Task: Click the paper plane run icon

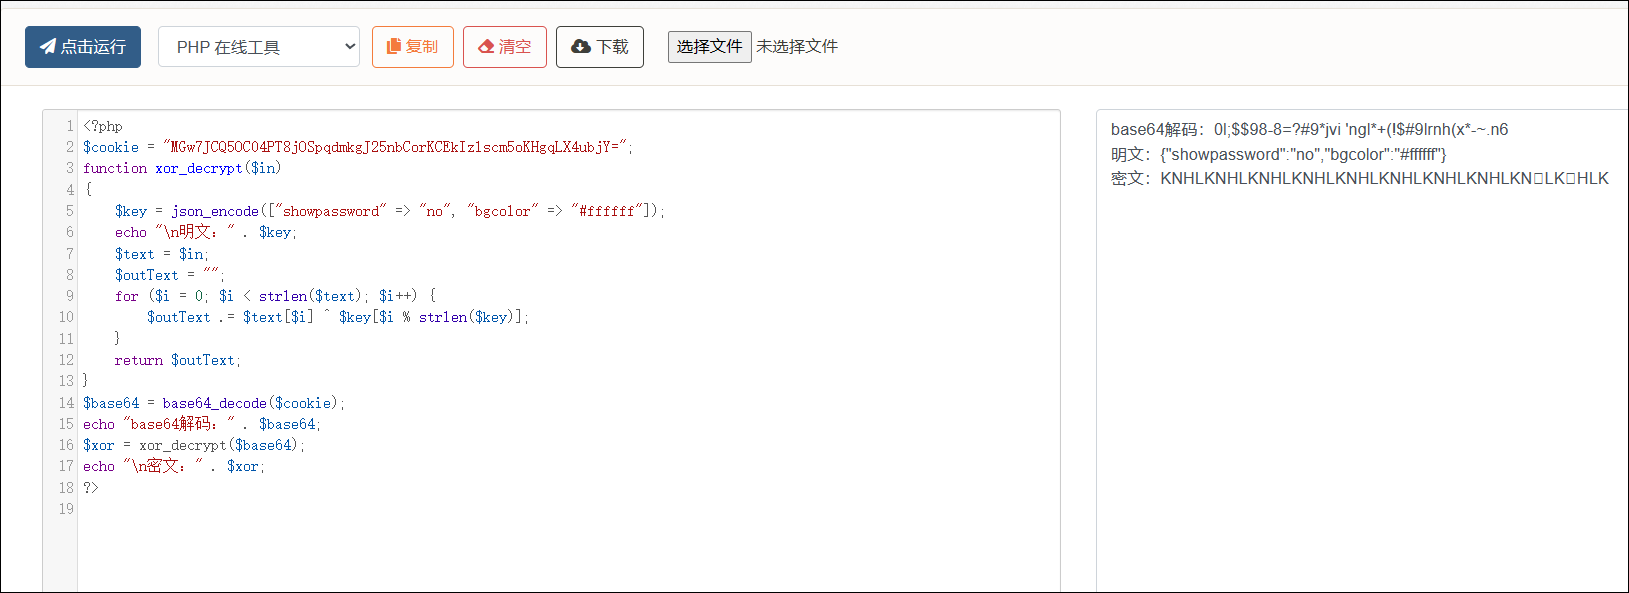Action: 47,47
